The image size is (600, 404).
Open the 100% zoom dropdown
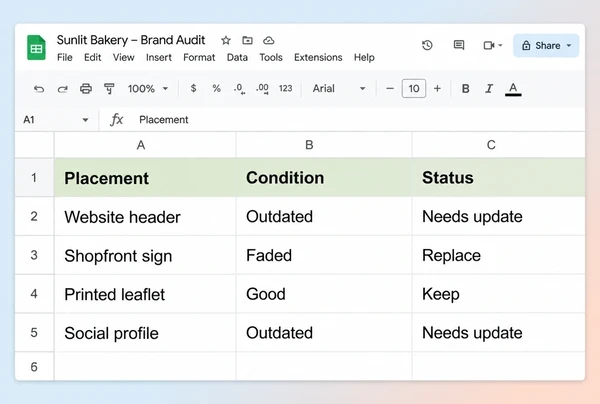(x=148, y=89)
